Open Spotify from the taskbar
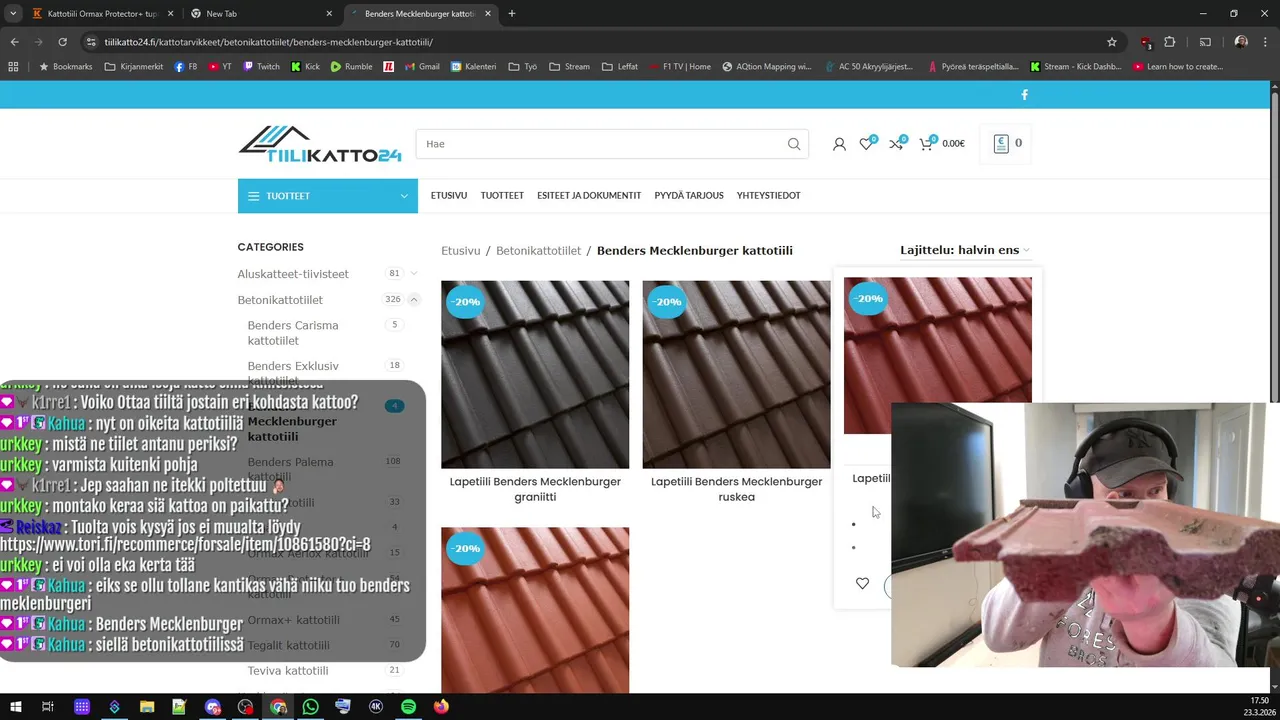Screen dimensions: 1280x720 click(x=408, y=707)
